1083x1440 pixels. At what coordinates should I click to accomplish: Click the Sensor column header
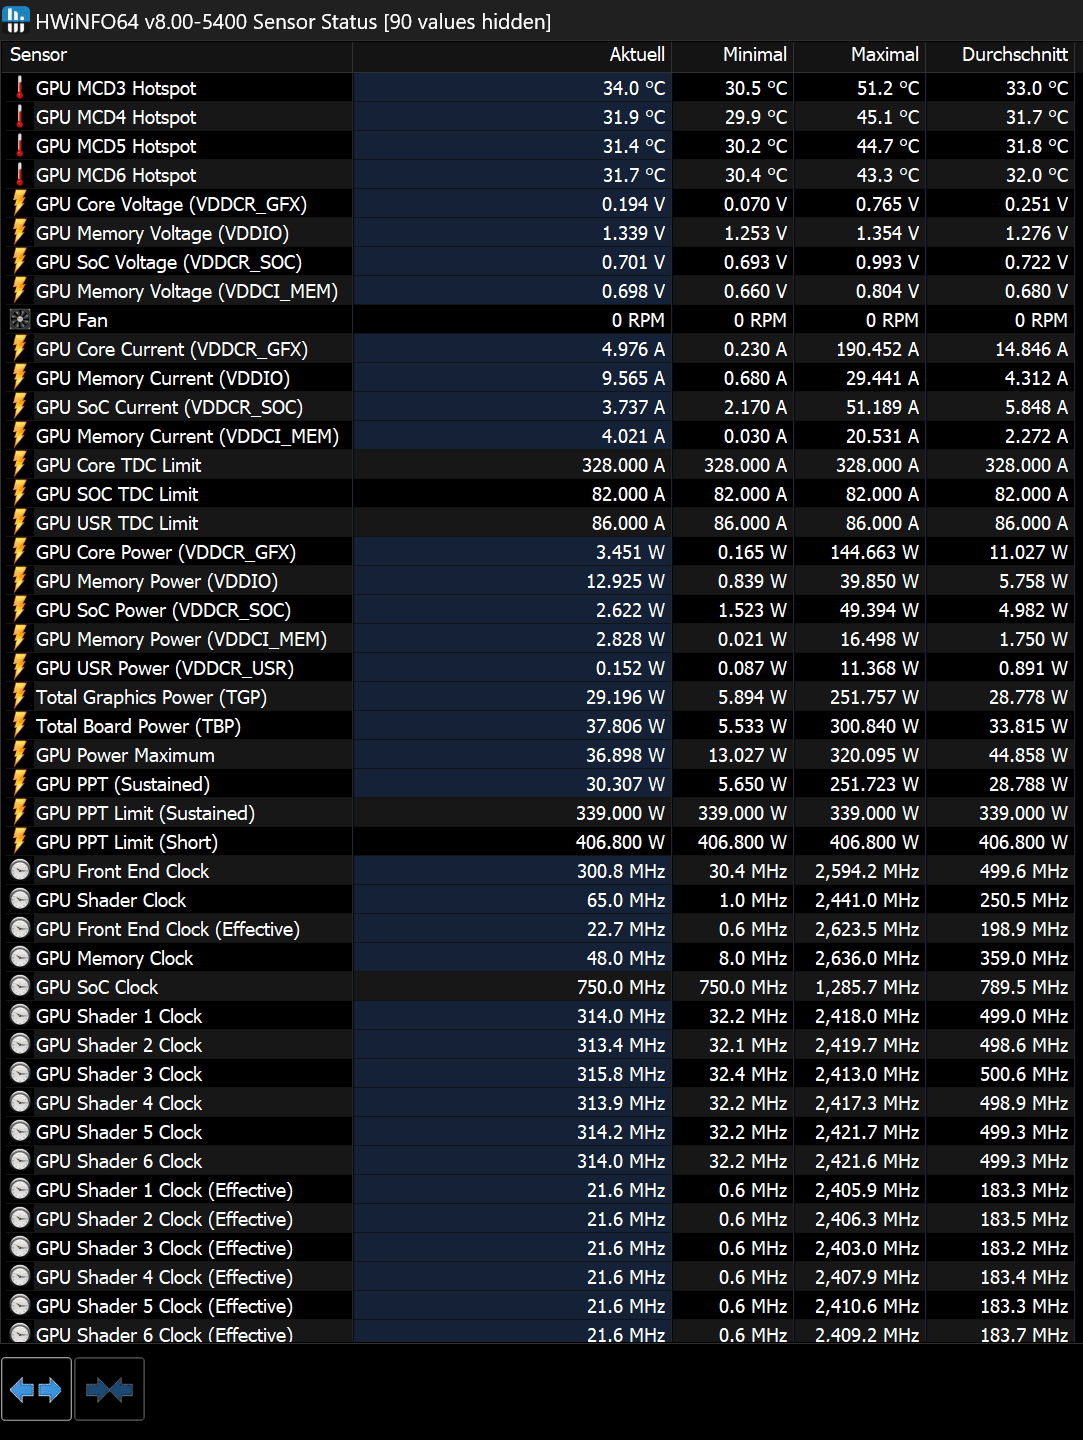click(177, 55)
